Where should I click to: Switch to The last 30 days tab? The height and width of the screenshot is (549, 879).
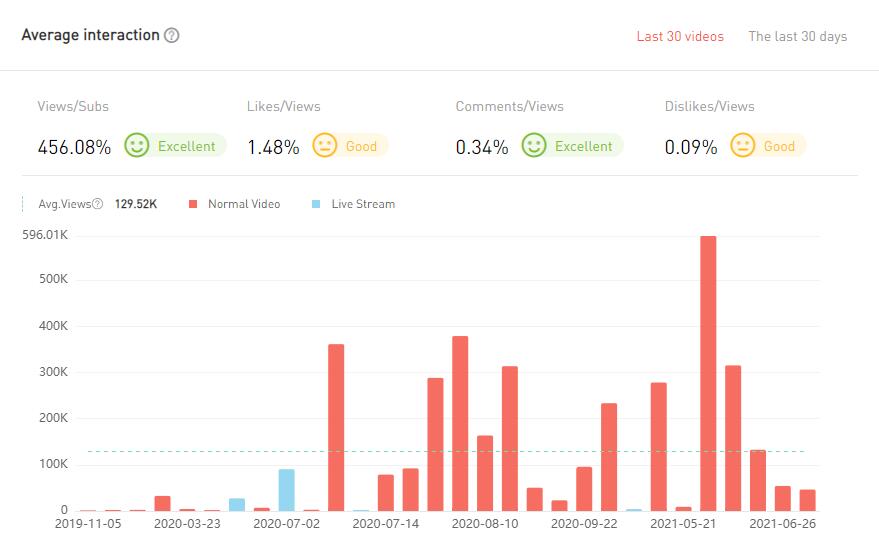797,37
